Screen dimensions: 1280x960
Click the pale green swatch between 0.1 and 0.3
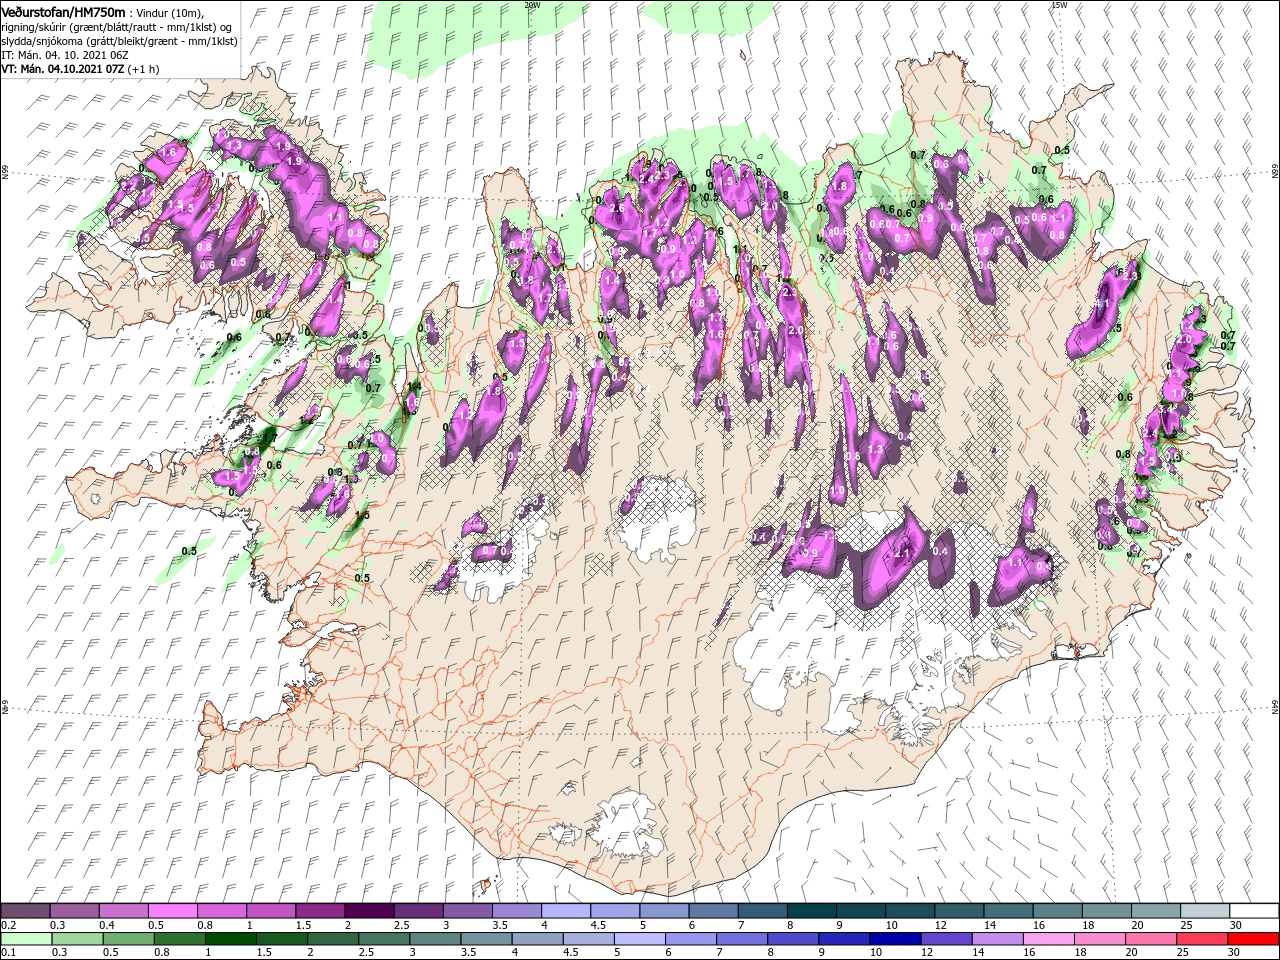point(26,939)
